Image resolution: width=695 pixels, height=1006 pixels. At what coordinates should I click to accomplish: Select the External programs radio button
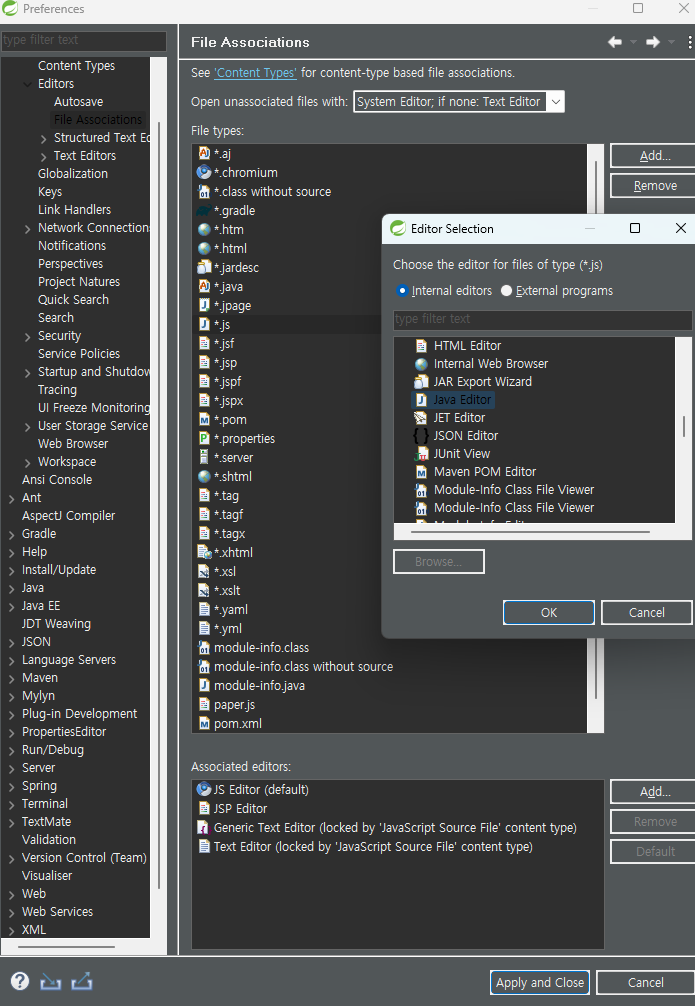(506, 291)
